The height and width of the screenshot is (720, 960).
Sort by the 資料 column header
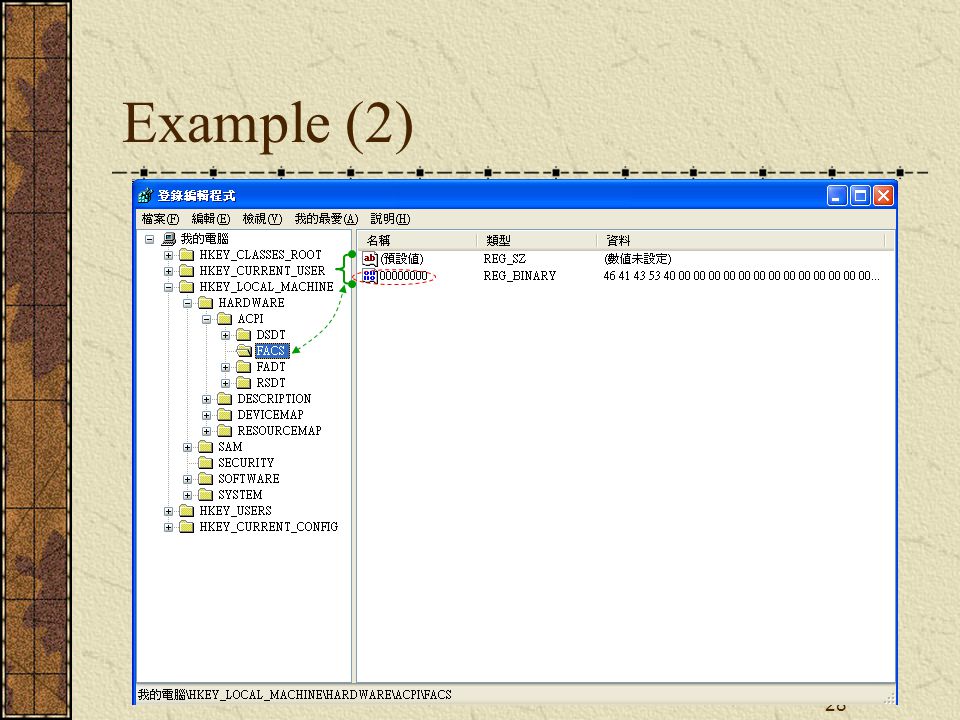tap(741, 241)
